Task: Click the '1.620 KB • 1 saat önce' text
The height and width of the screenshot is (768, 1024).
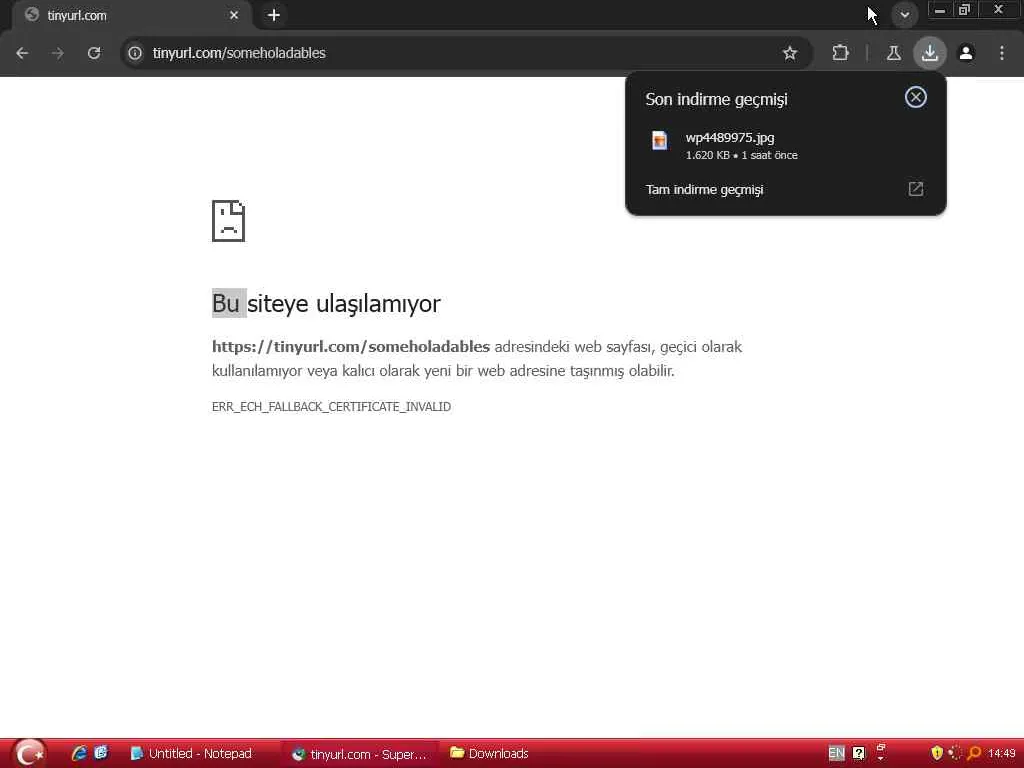Action: pos(741,155)
